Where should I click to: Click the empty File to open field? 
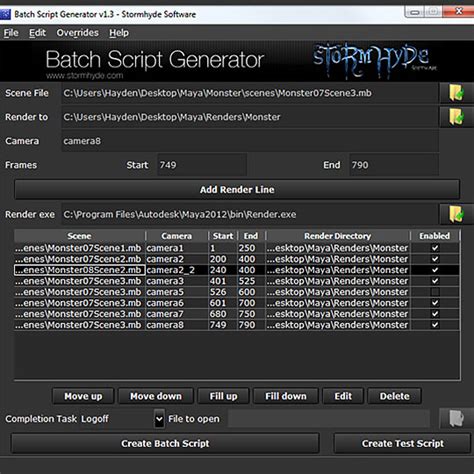(329, 419)
